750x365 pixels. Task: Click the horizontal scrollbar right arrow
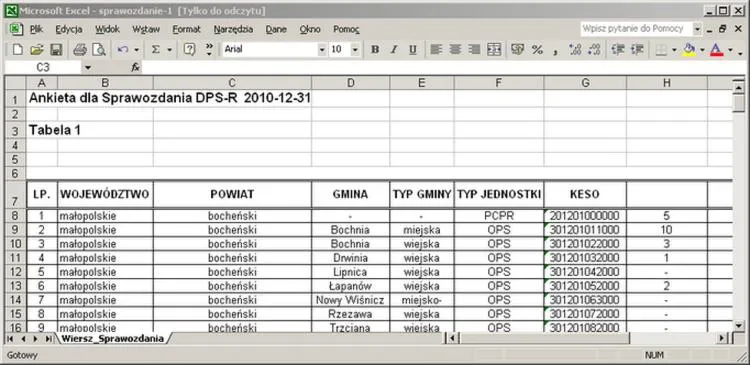click(721, 339)
